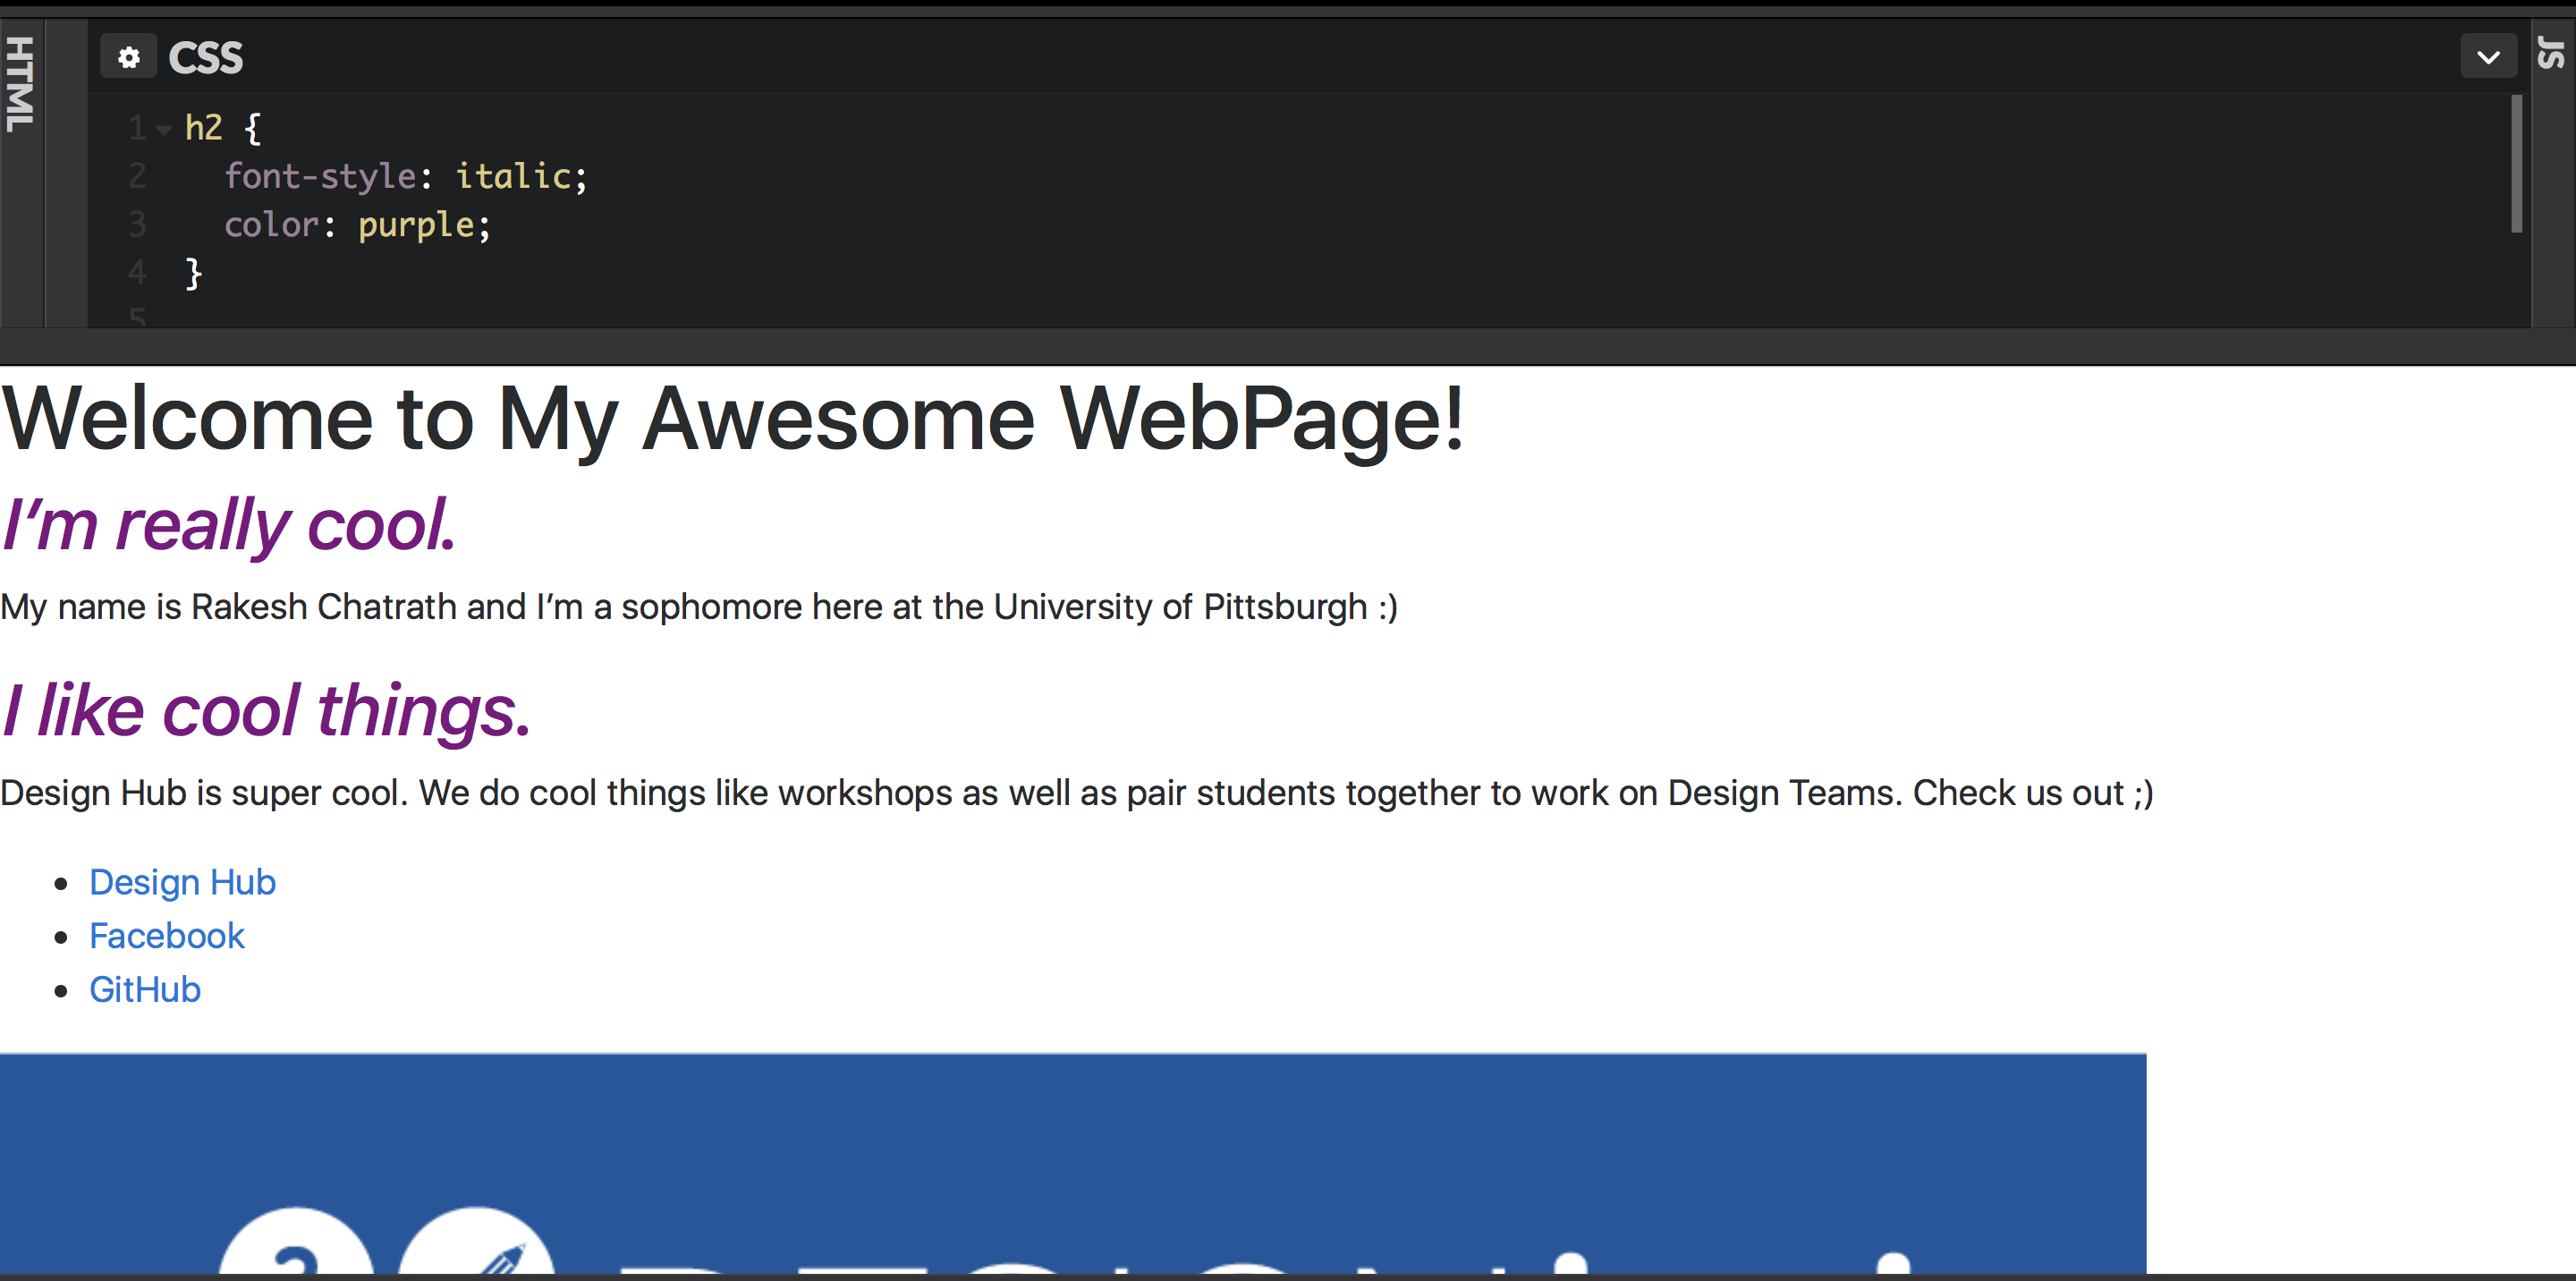Image resolution: width=2576 pixels, height=1281 pixels.
Task: Click the paragraph about Design Hub workshops
Action: [x=1077, y=793]
